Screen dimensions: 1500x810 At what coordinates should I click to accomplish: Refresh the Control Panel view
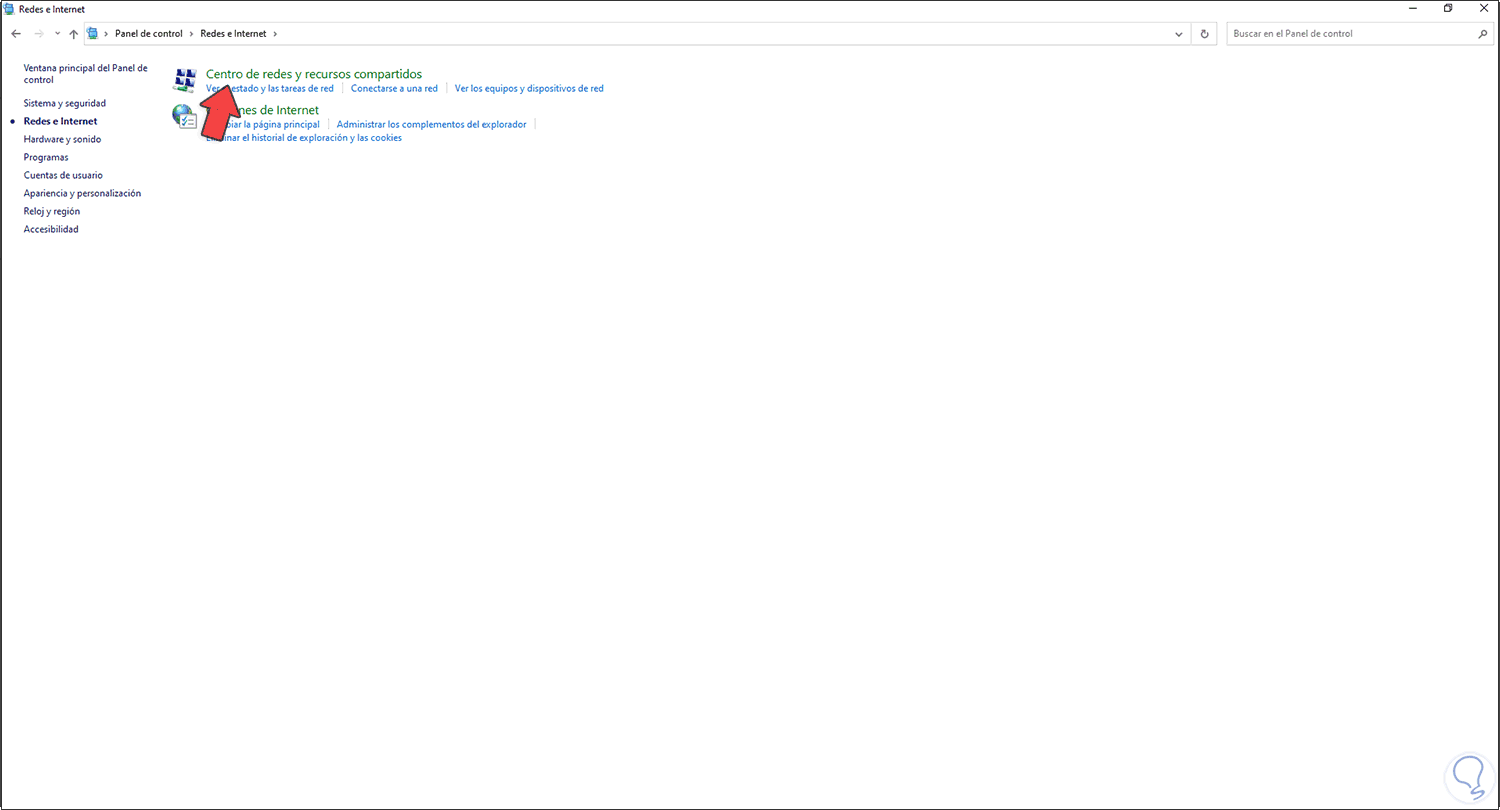[1204, 34]
